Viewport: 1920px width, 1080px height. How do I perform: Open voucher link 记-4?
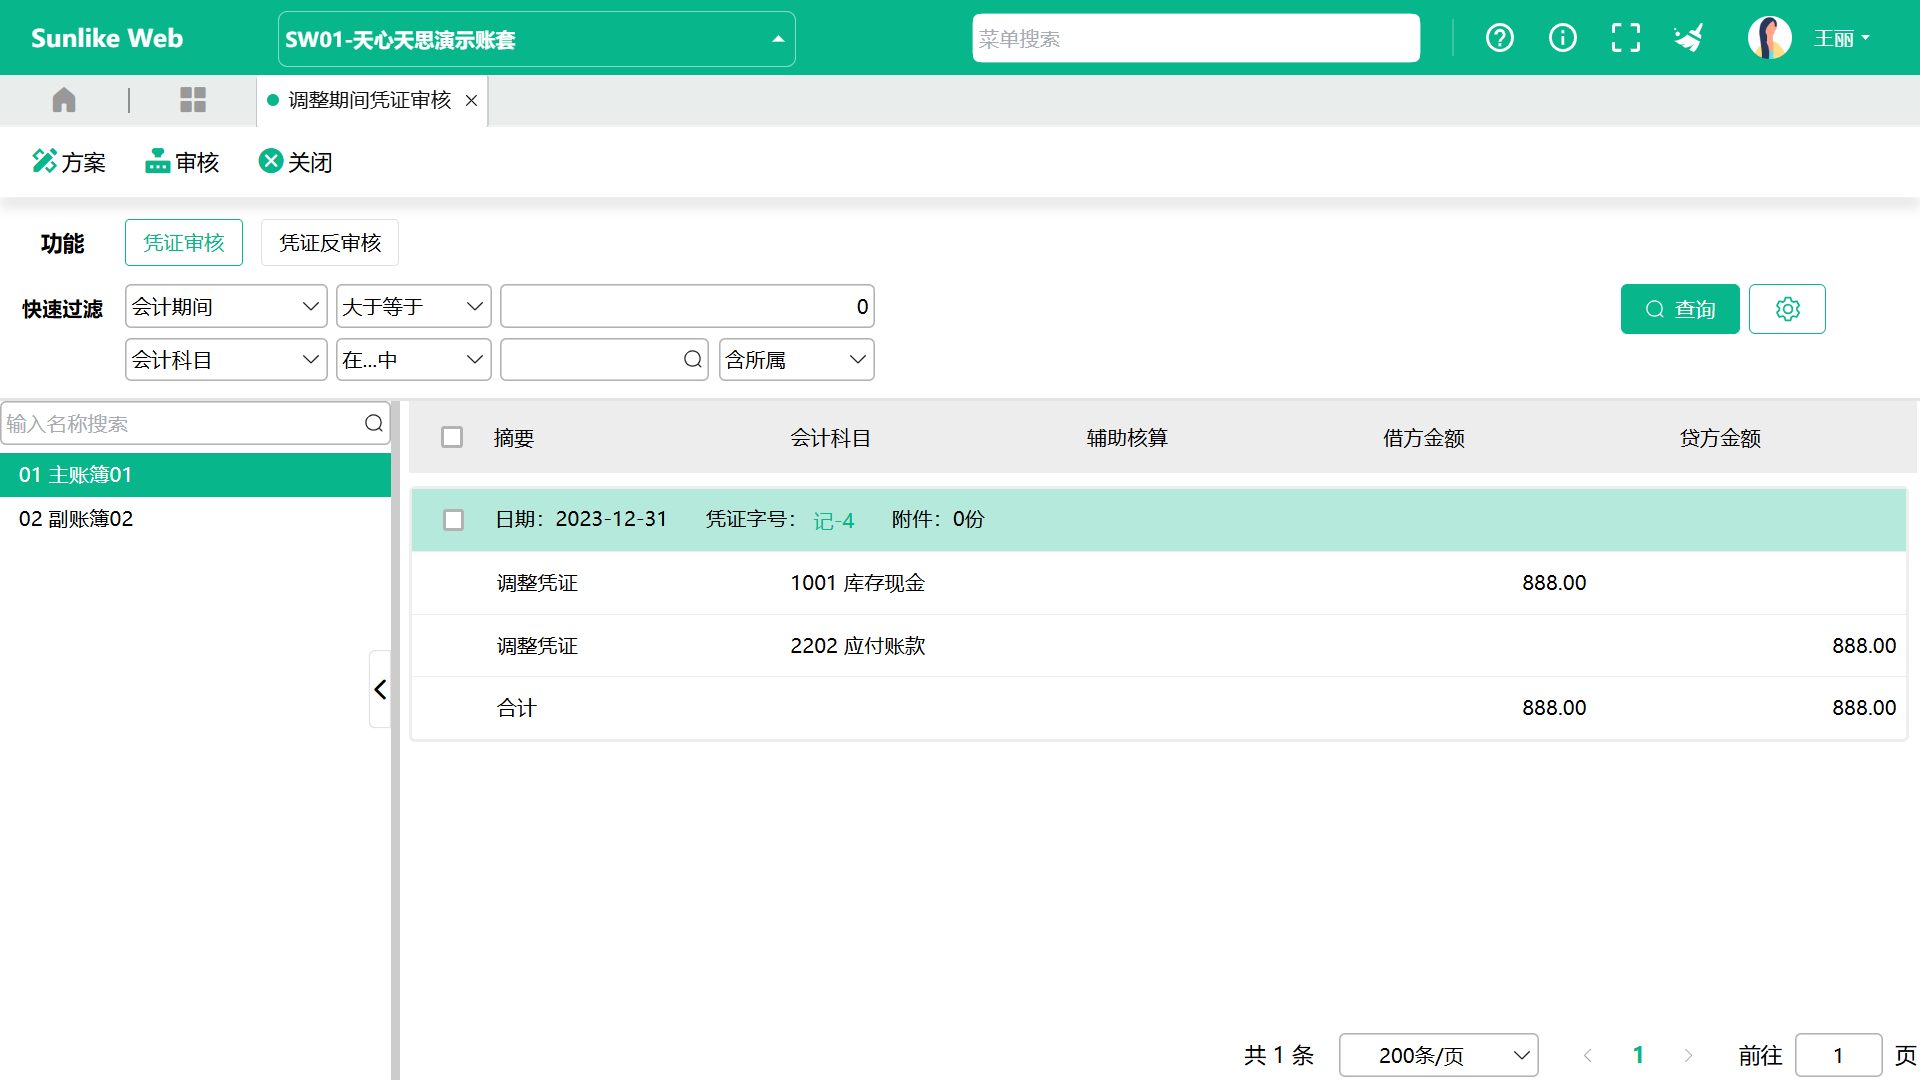(834, 521)
